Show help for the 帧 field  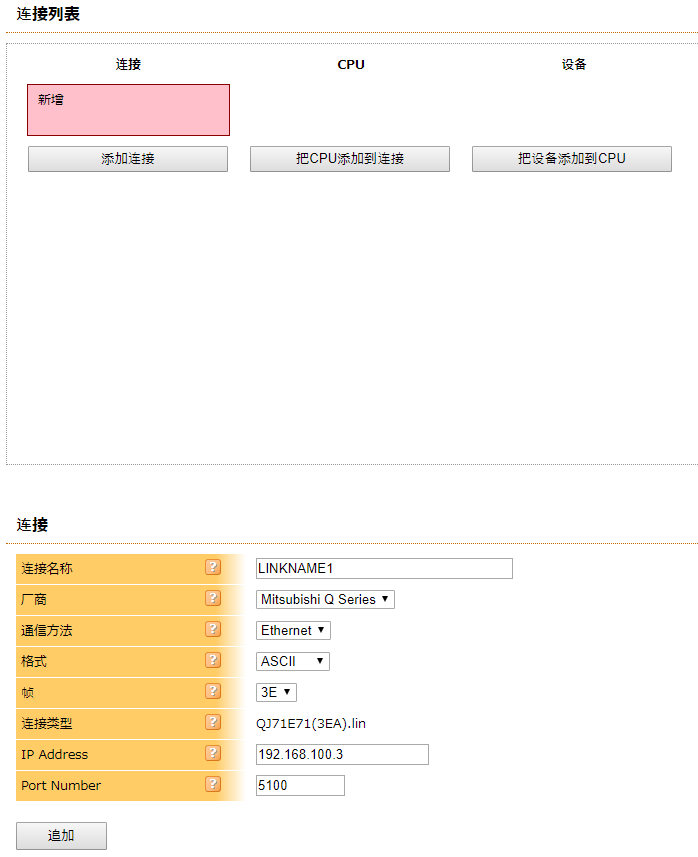(213, 692)
